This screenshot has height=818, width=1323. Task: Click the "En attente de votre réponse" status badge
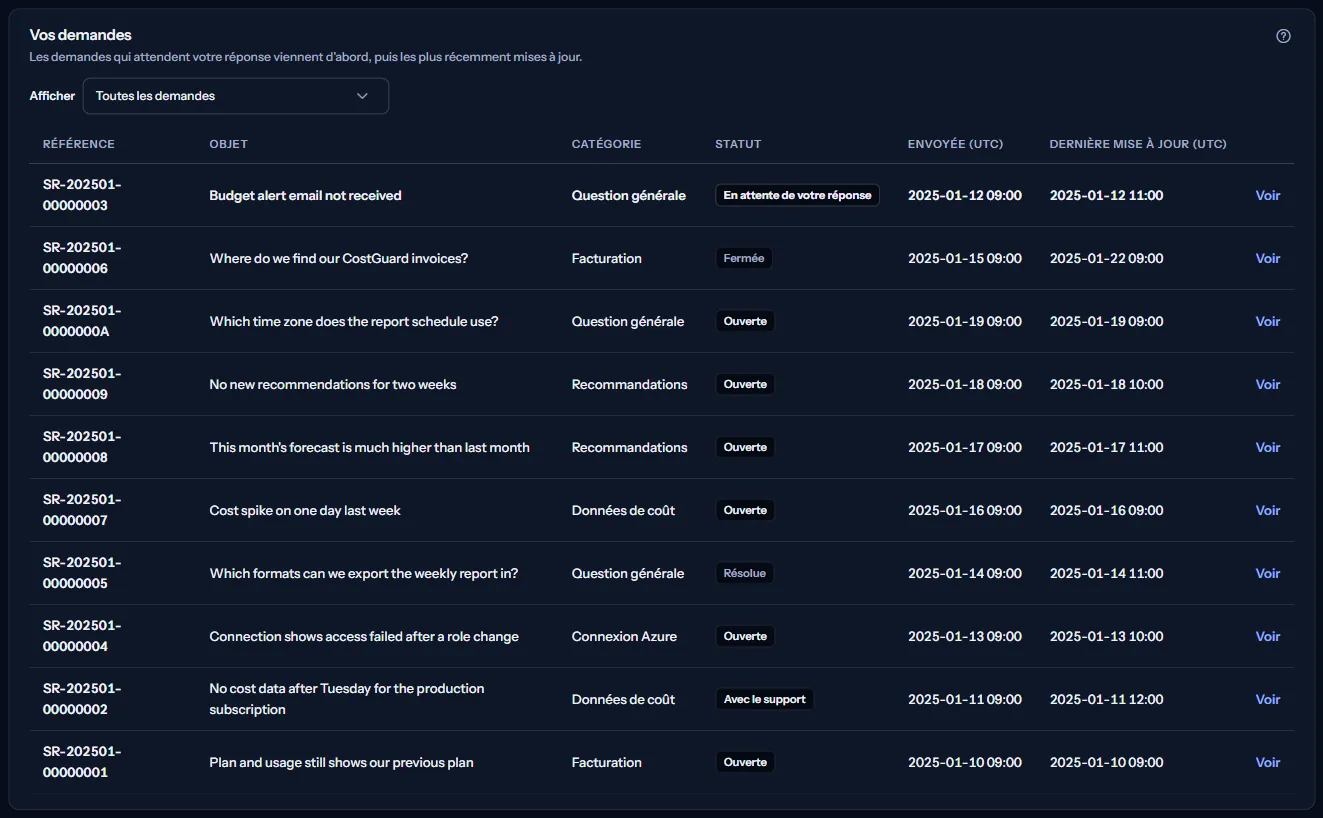click(x=797, y=196)
